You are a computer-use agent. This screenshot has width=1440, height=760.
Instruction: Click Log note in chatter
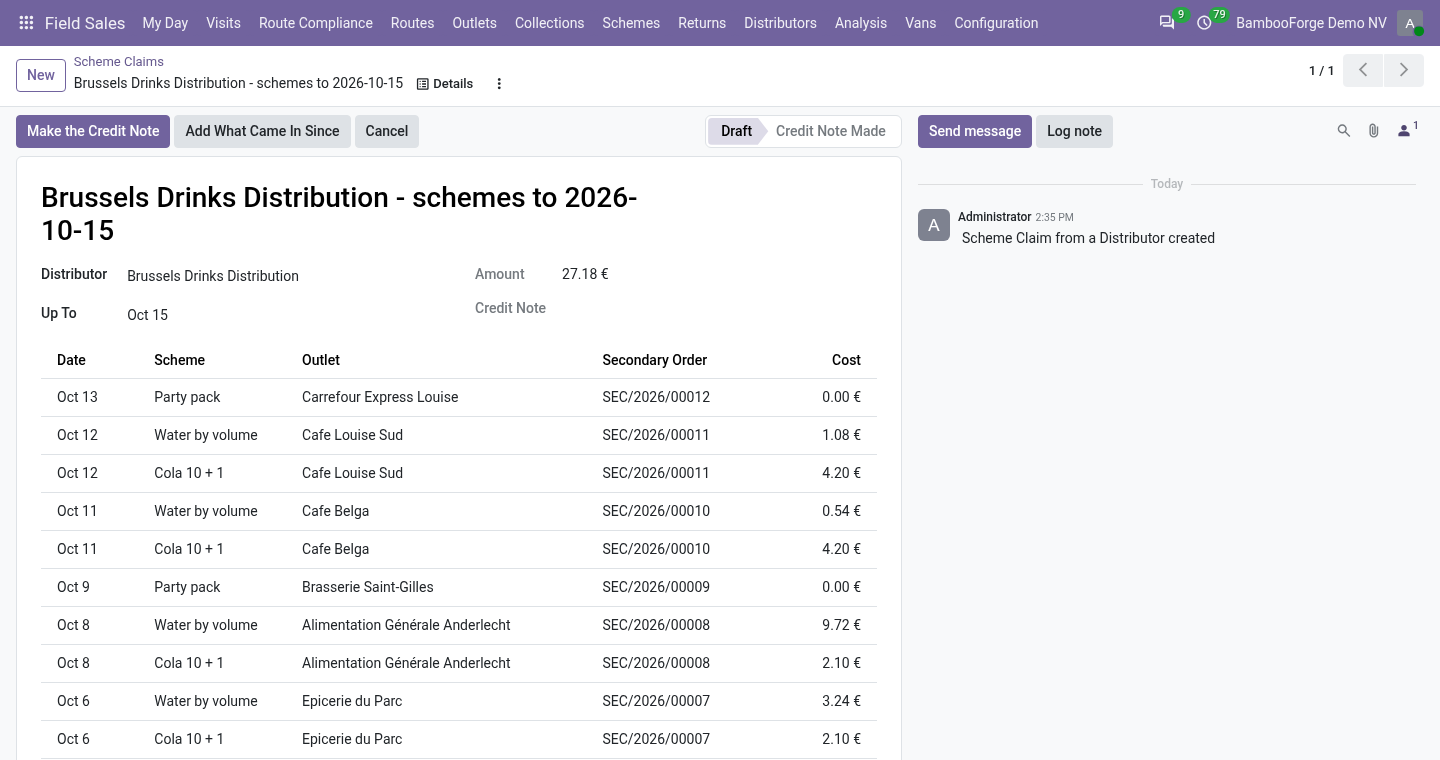click(x=1074, y=131)
